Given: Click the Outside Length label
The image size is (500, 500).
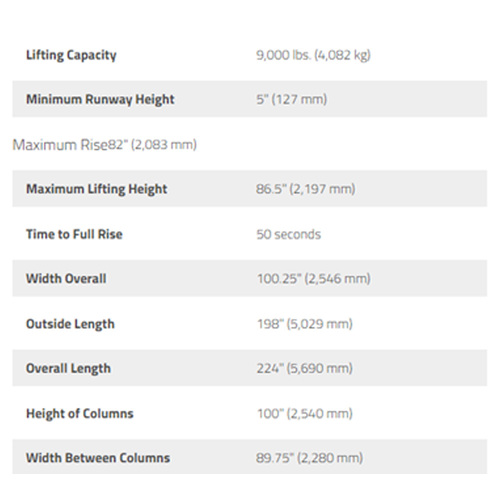Looking at the screenshot, I should click(70, 324).
